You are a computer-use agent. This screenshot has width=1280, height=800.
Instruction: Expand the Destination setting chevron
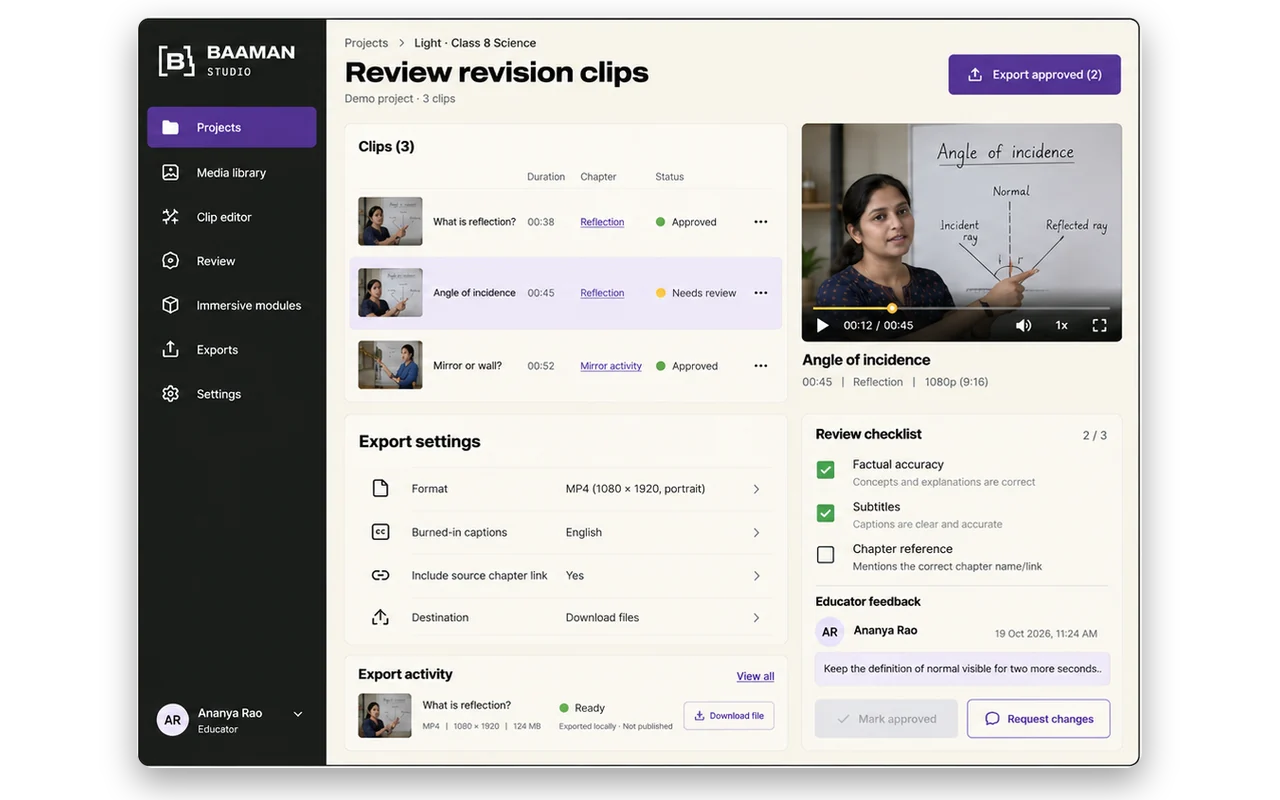[756, 618]
